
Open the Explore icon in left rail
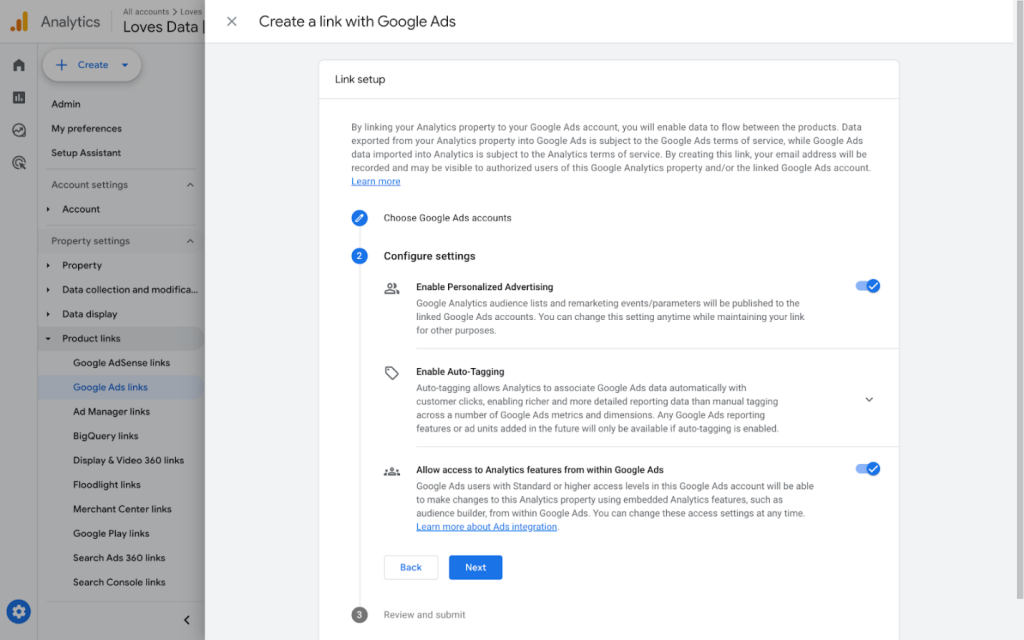coord(19,130)
